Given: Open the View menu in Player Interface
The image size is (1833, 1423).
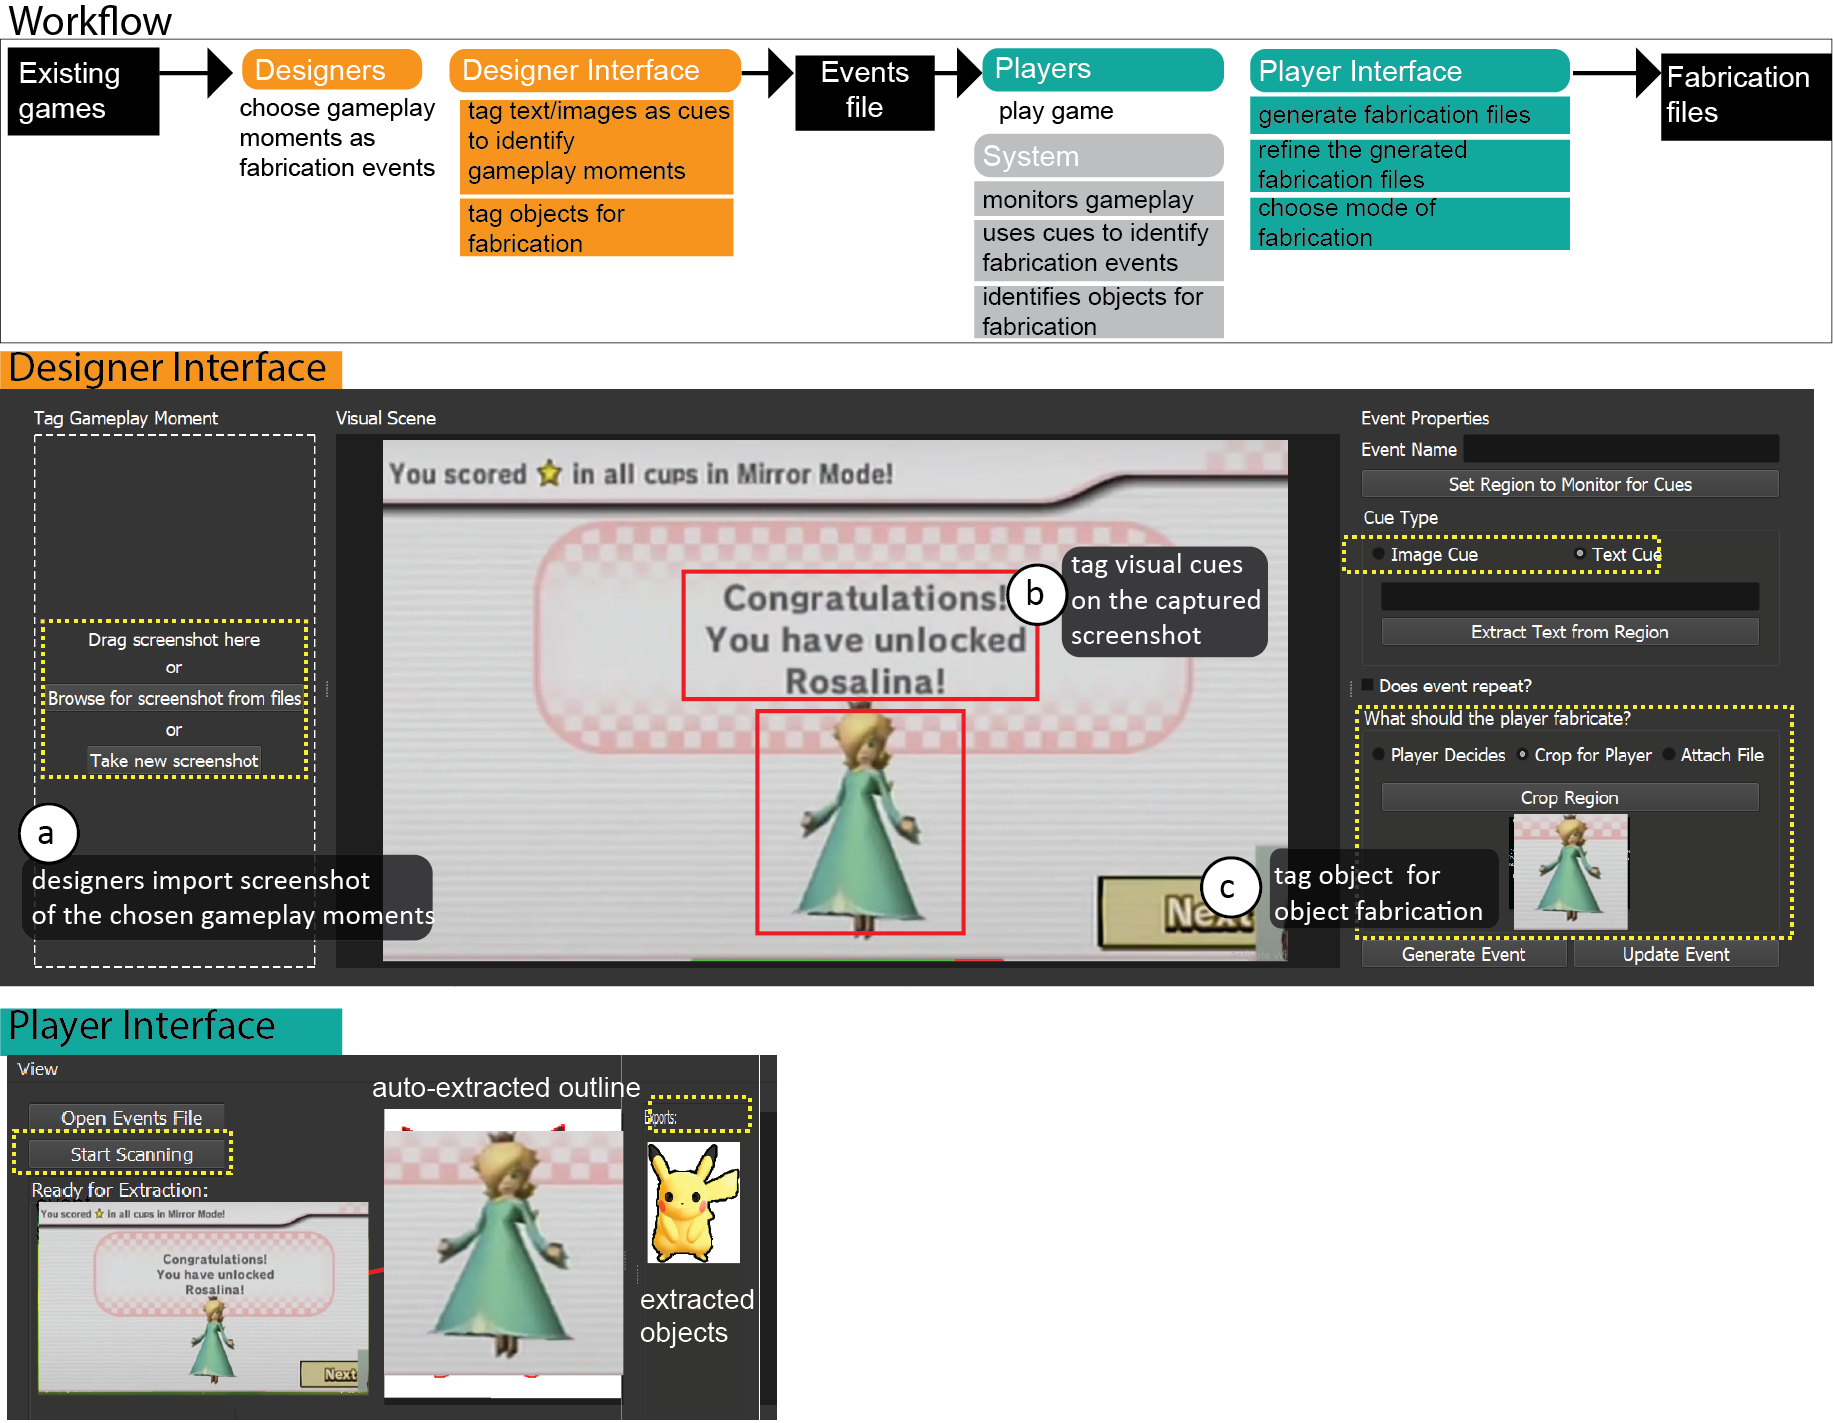Looking at the screenshot, I should (38, 1069).
